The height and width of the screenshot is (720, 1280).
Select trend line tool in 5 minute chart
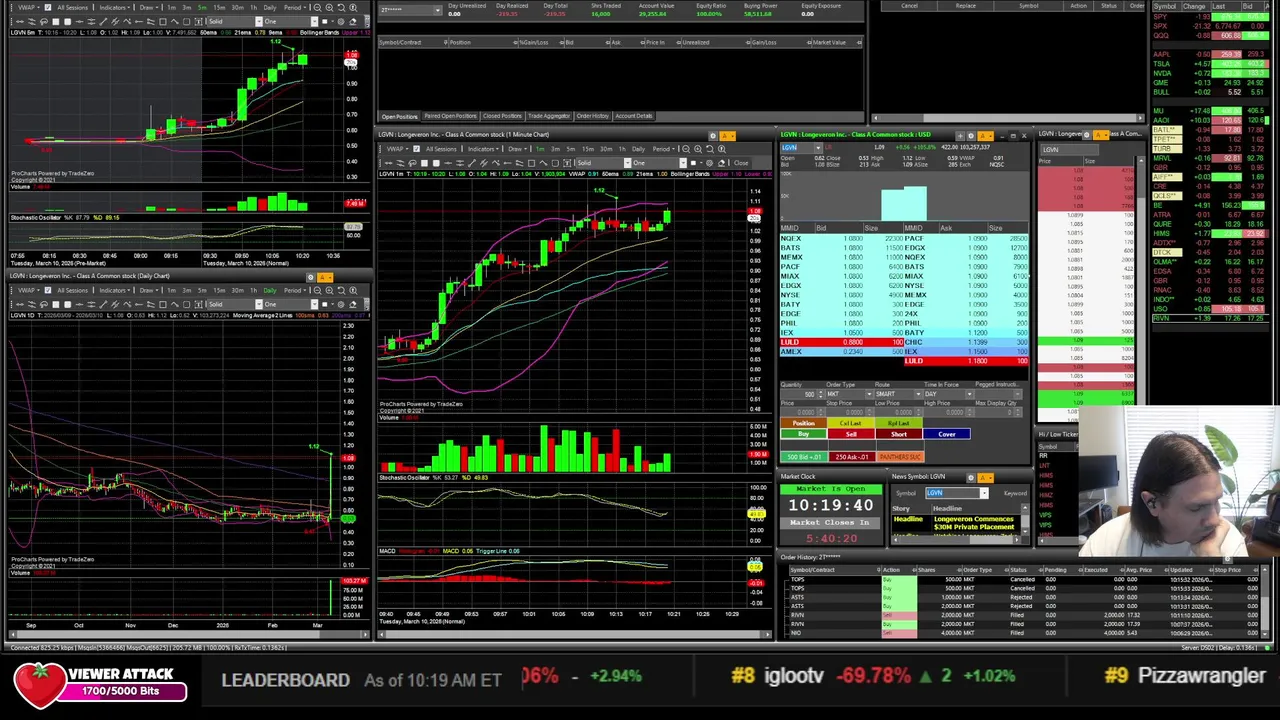click(x=103, y=22)
